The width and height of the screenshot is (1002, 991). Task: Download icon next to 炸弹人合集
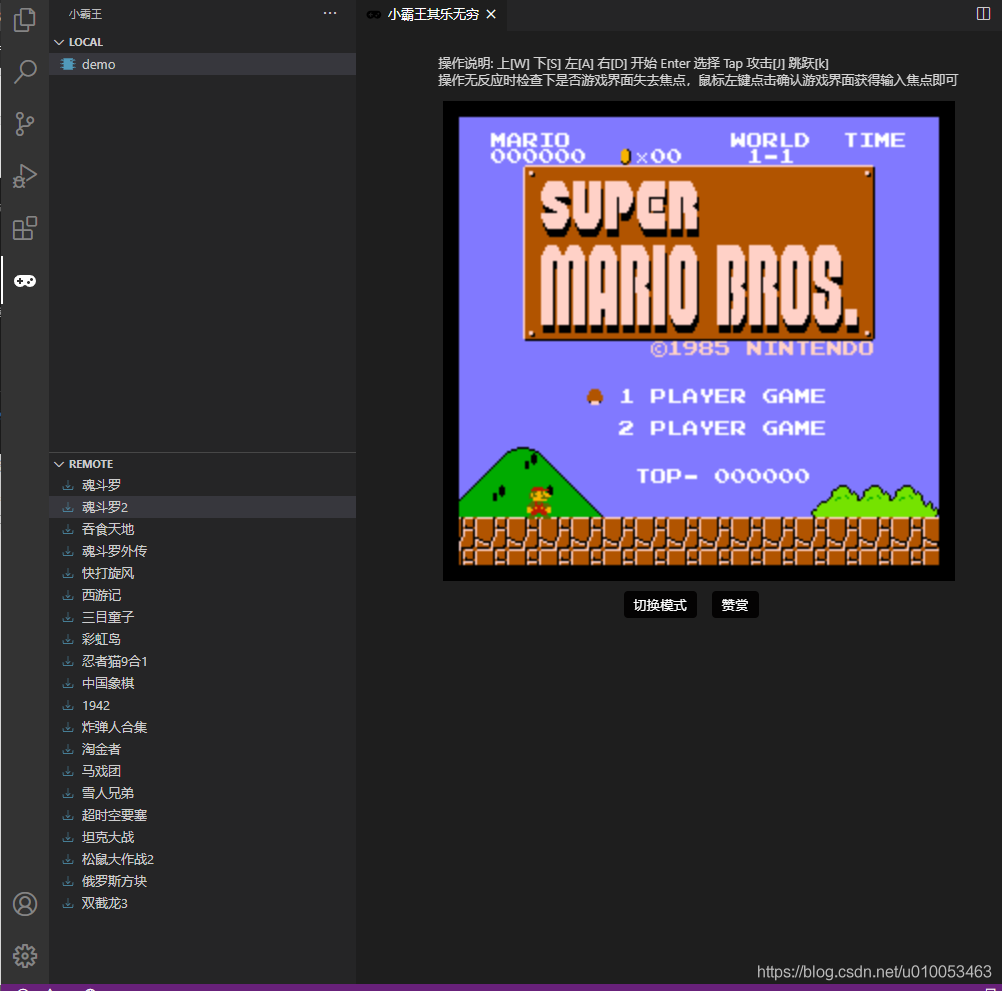68,728
